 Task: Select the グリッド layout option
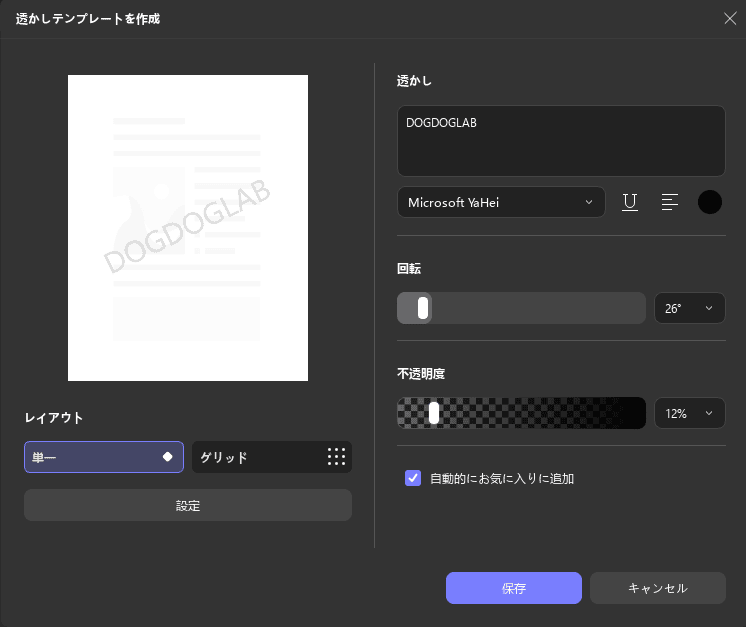coord(250,457)
